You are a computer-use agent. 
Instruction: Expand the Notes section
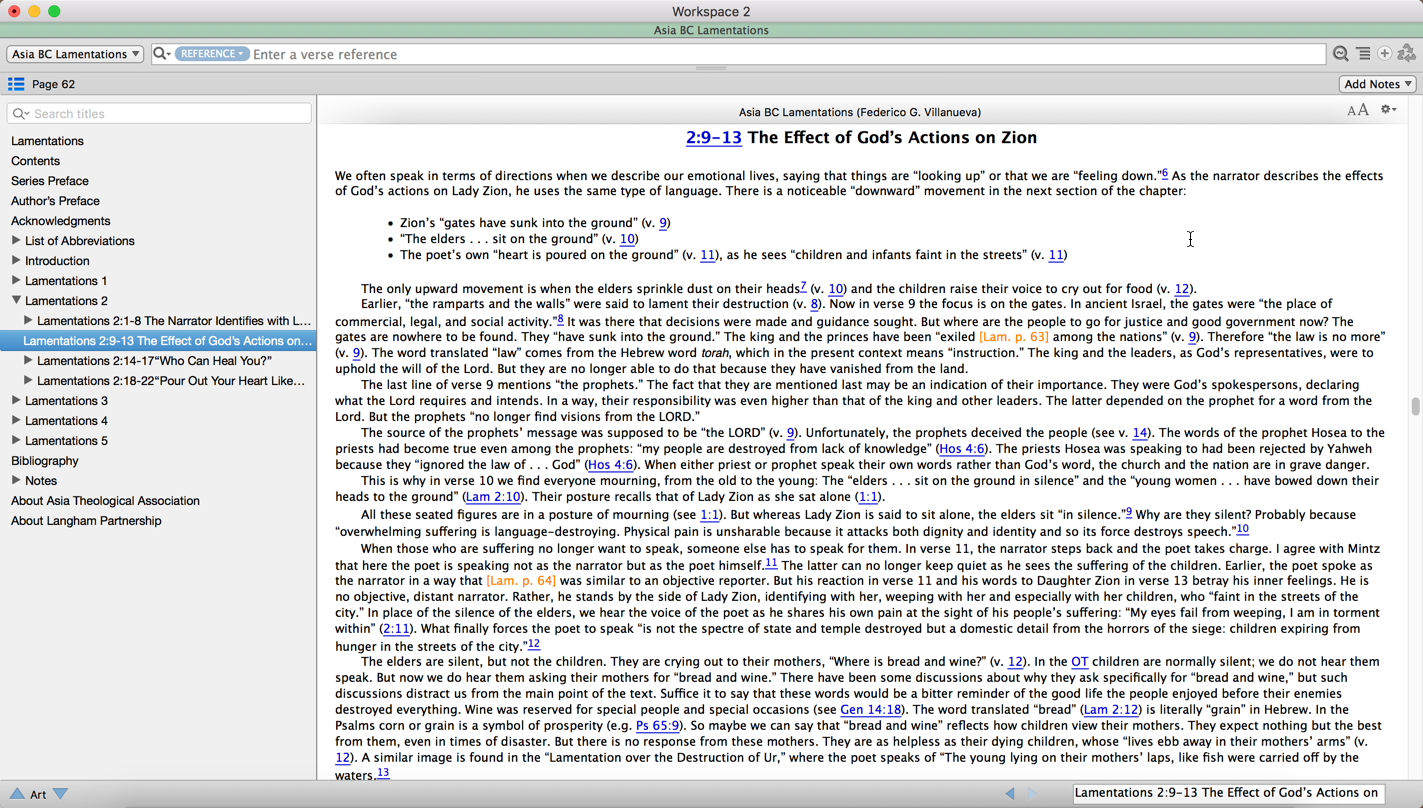[x=16, y=480]
